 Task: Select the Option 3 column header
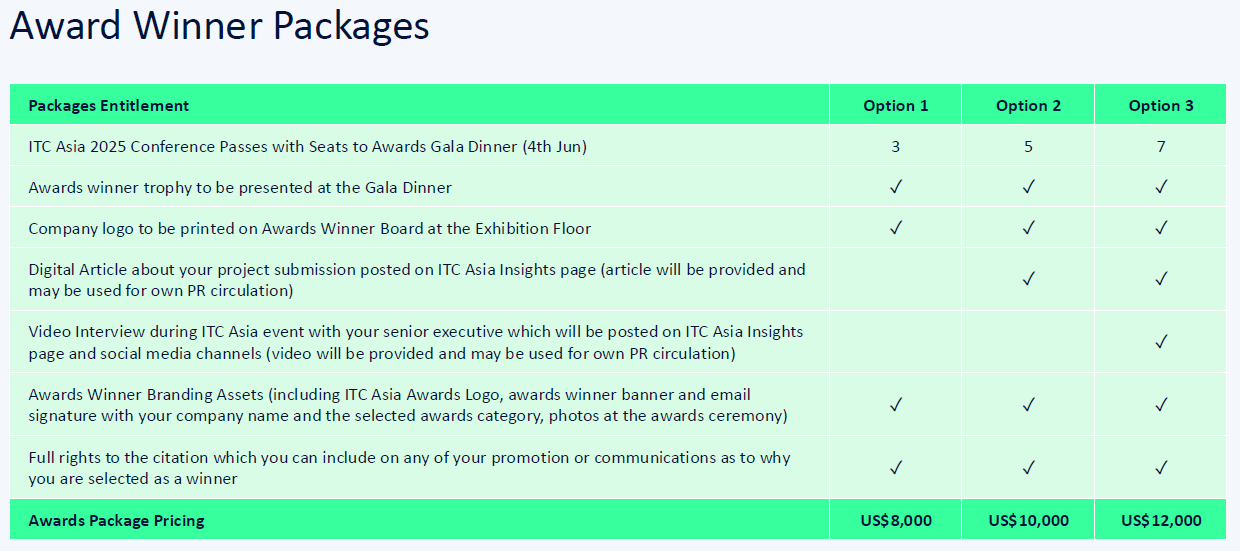(1161, 106)
